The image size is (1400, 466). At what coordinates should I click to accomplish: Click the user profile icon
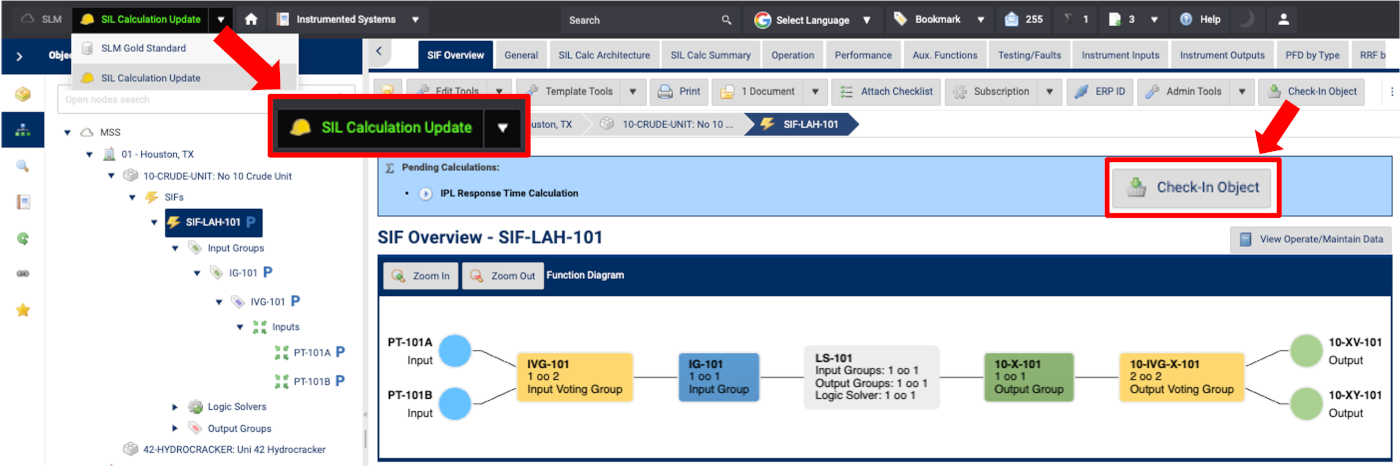coord(1284,19)
